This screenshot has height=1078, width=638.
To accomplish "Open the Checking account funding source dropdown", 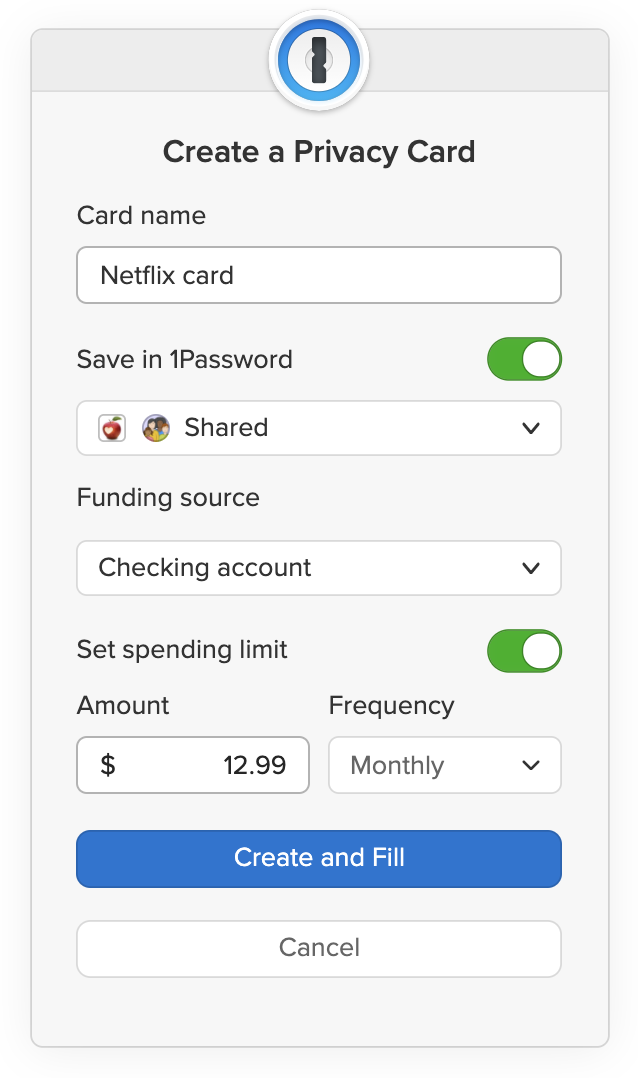I will pos(319,567).
